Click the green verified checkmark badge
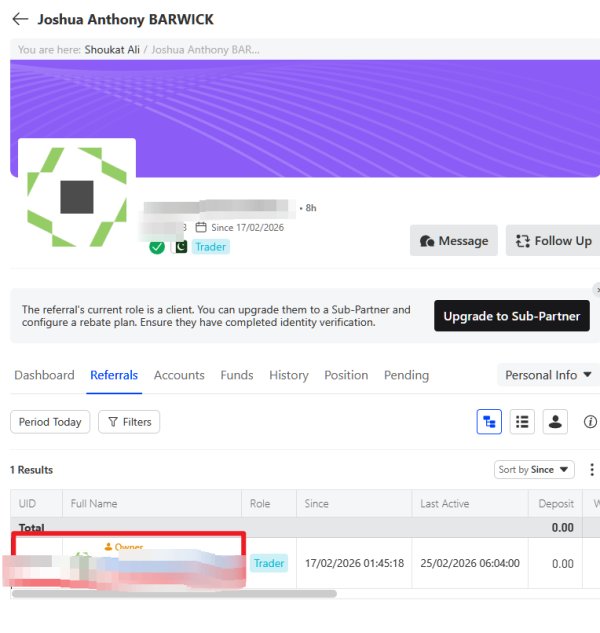 [x=157, y=247]
